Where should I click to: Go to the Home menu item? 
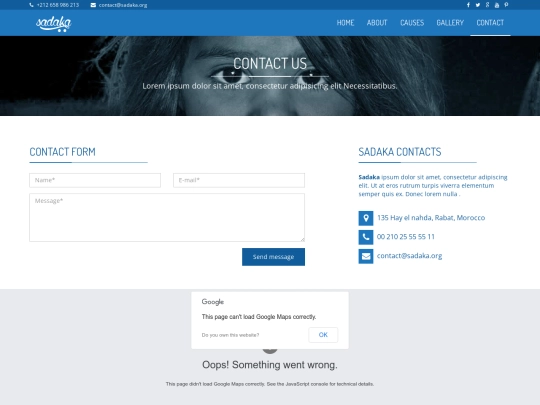tap(345, 23)
